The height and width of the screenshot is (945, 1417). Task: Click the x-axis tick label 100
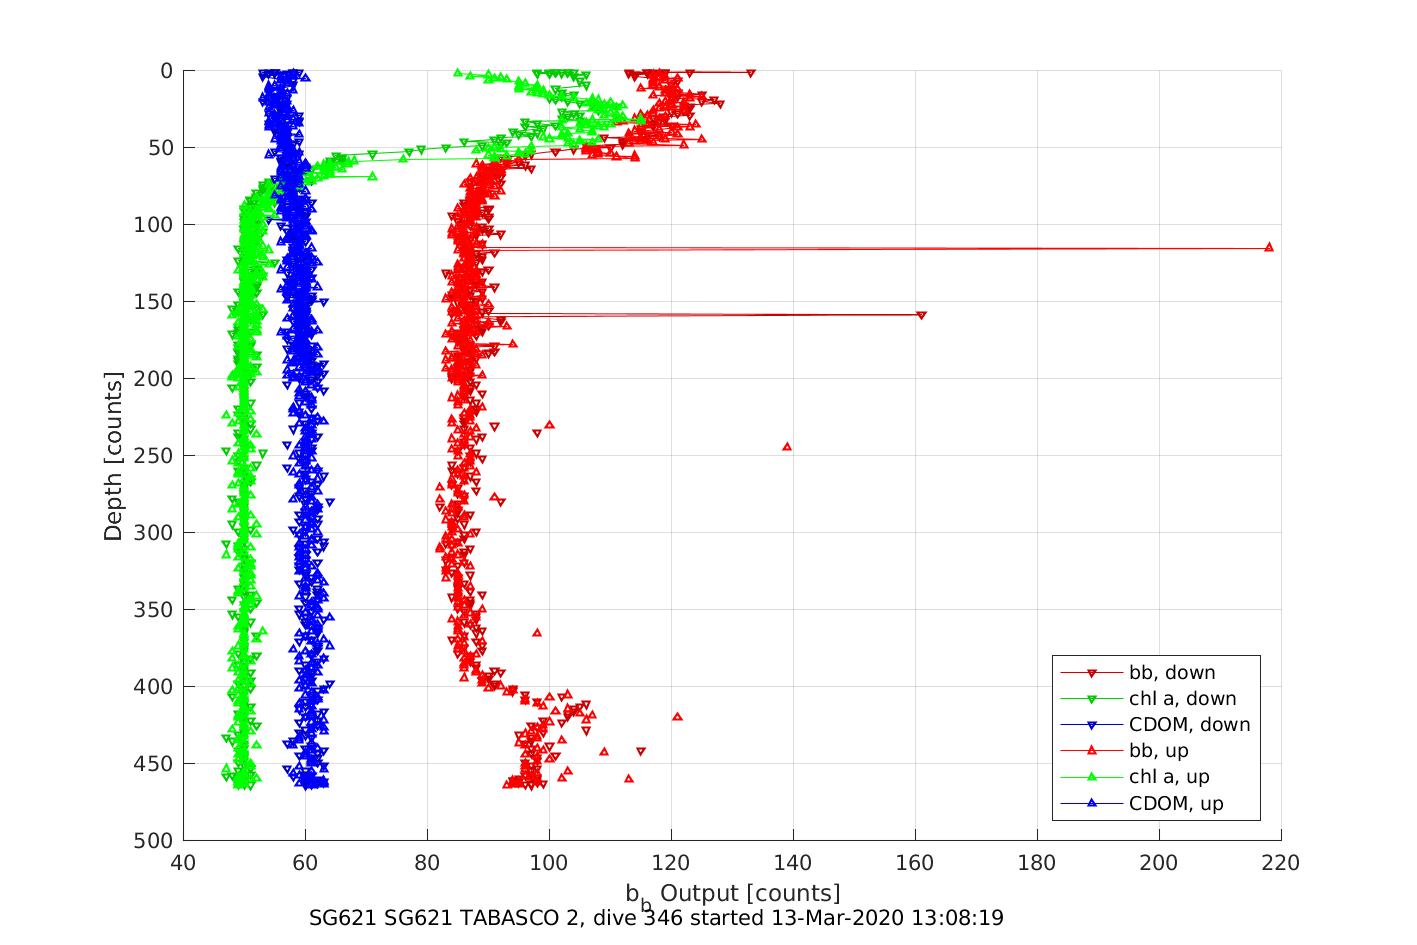[549, 863]
